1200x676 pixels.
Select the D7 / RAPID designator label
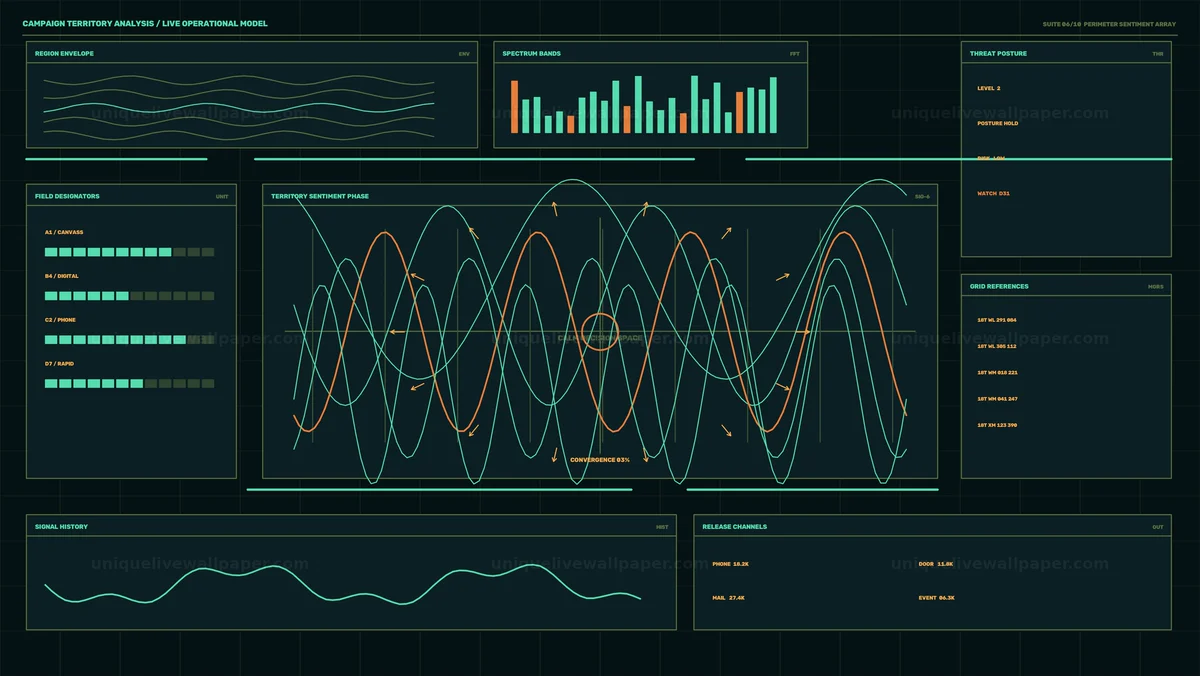(60, 364)
